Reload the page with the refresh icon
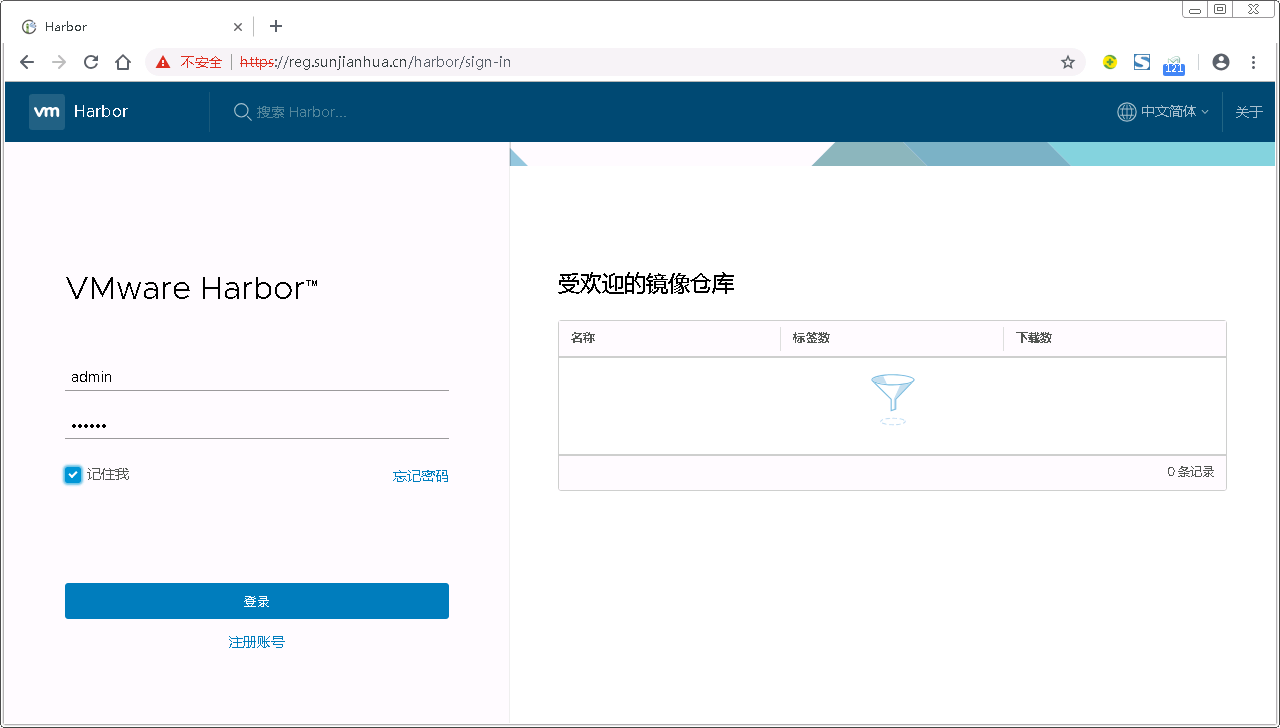Screen dimensions: 1280x728 (x=91, y=62)
